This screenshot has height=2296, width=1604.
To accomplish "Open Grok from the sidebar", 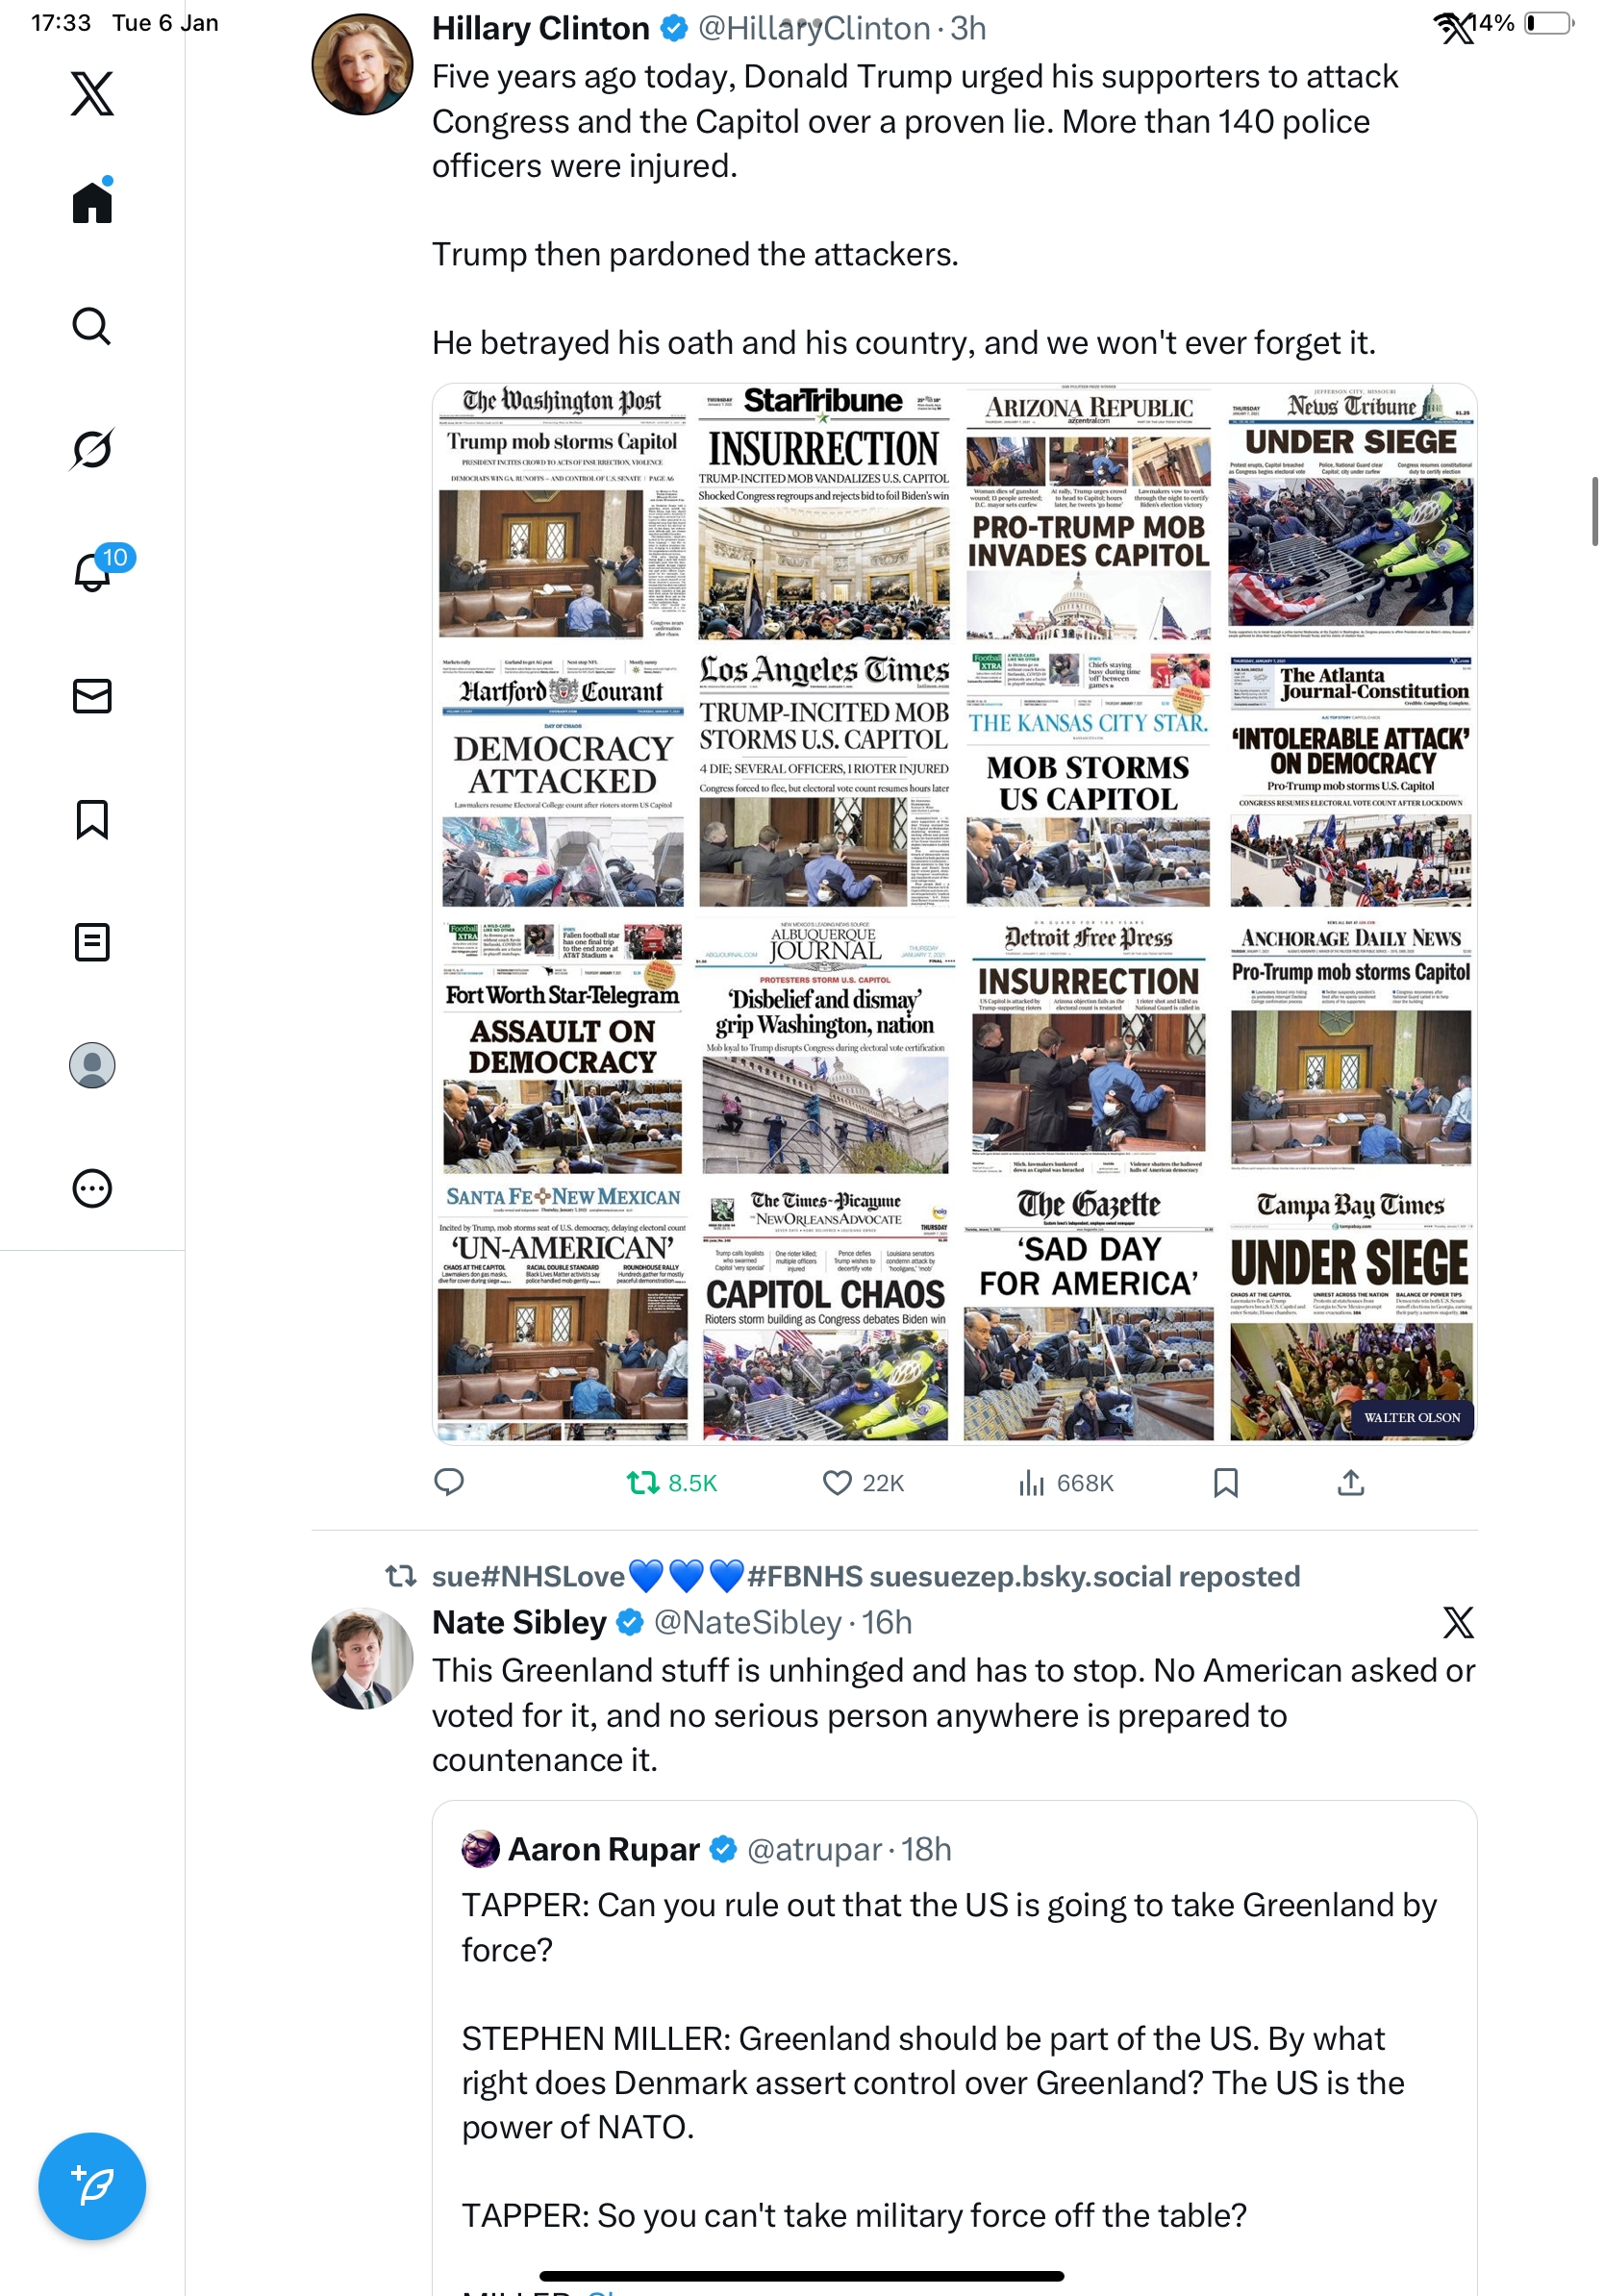I will tap(92, 449).
